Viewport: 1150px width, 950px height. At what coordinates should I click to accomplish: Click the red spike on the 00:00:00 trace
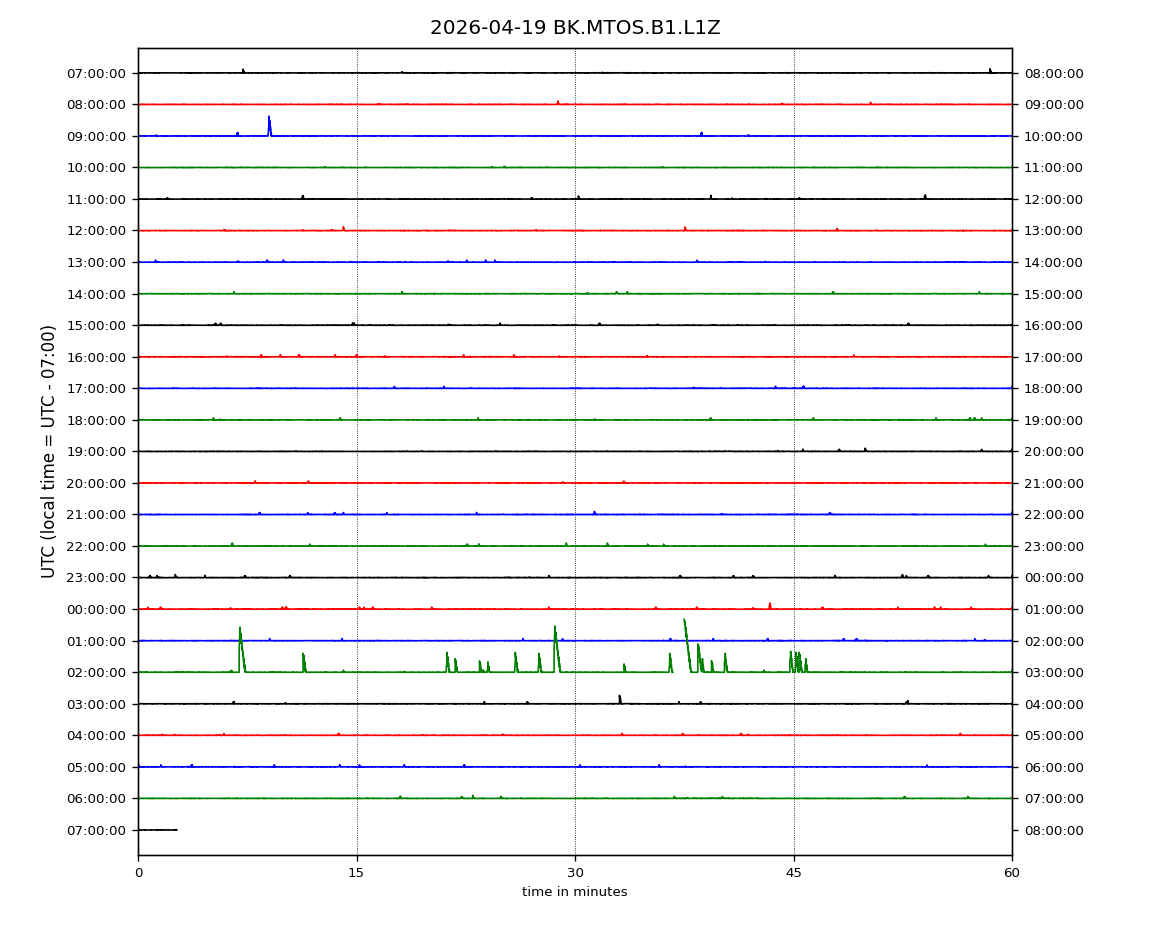770,605
